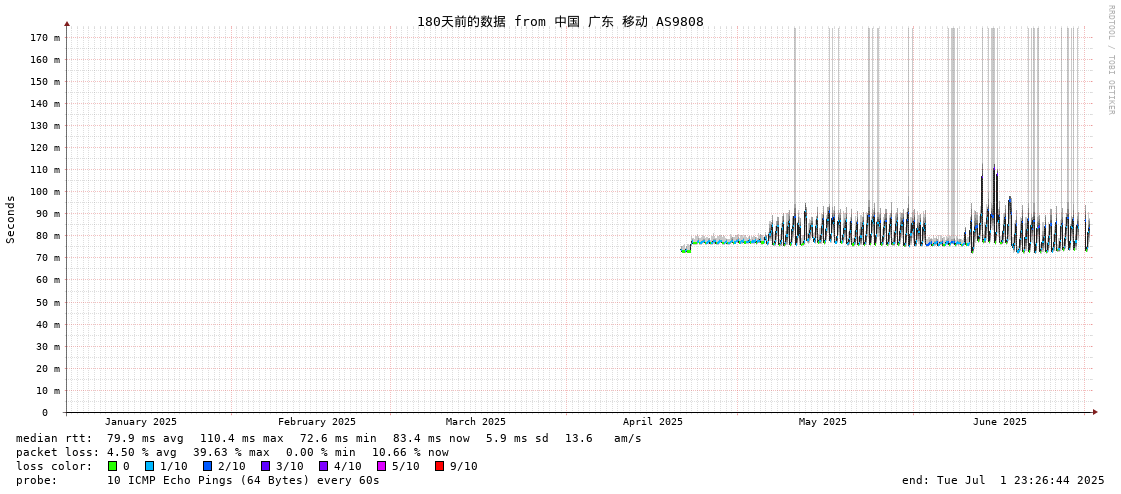Click the '110.4 ms max' rtt value

pos(242,438)
